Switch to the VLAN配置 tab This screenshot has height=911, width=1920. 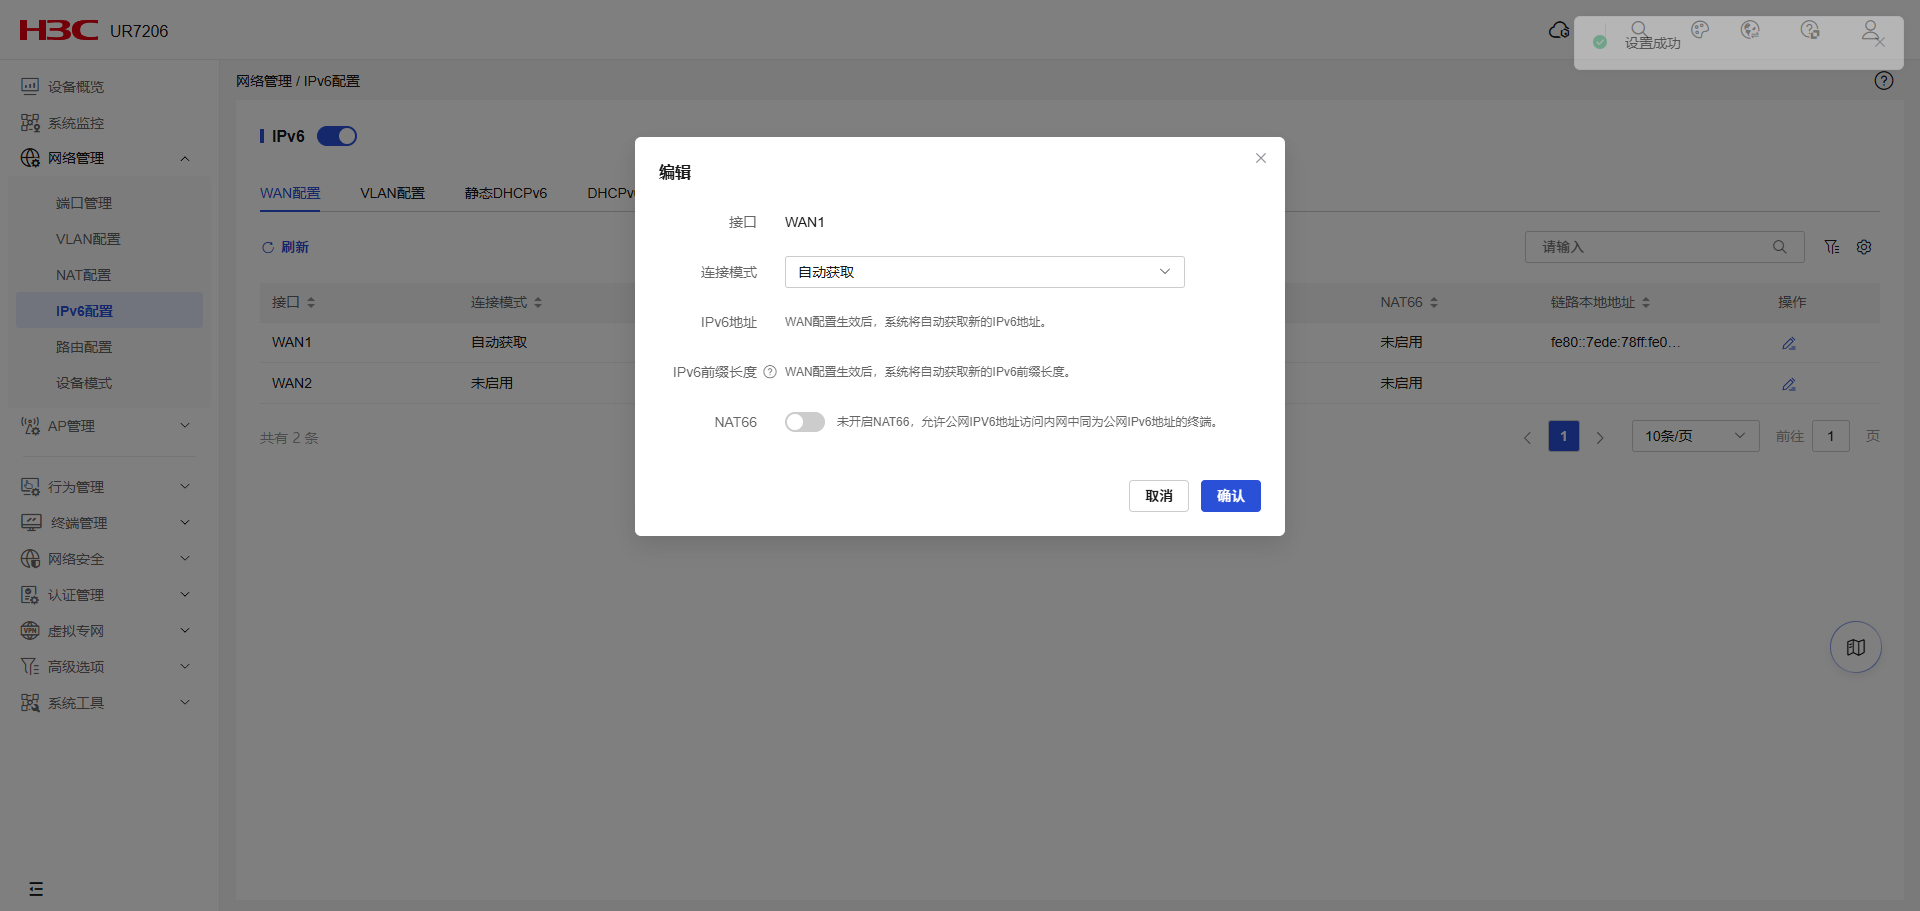point(392,193)
